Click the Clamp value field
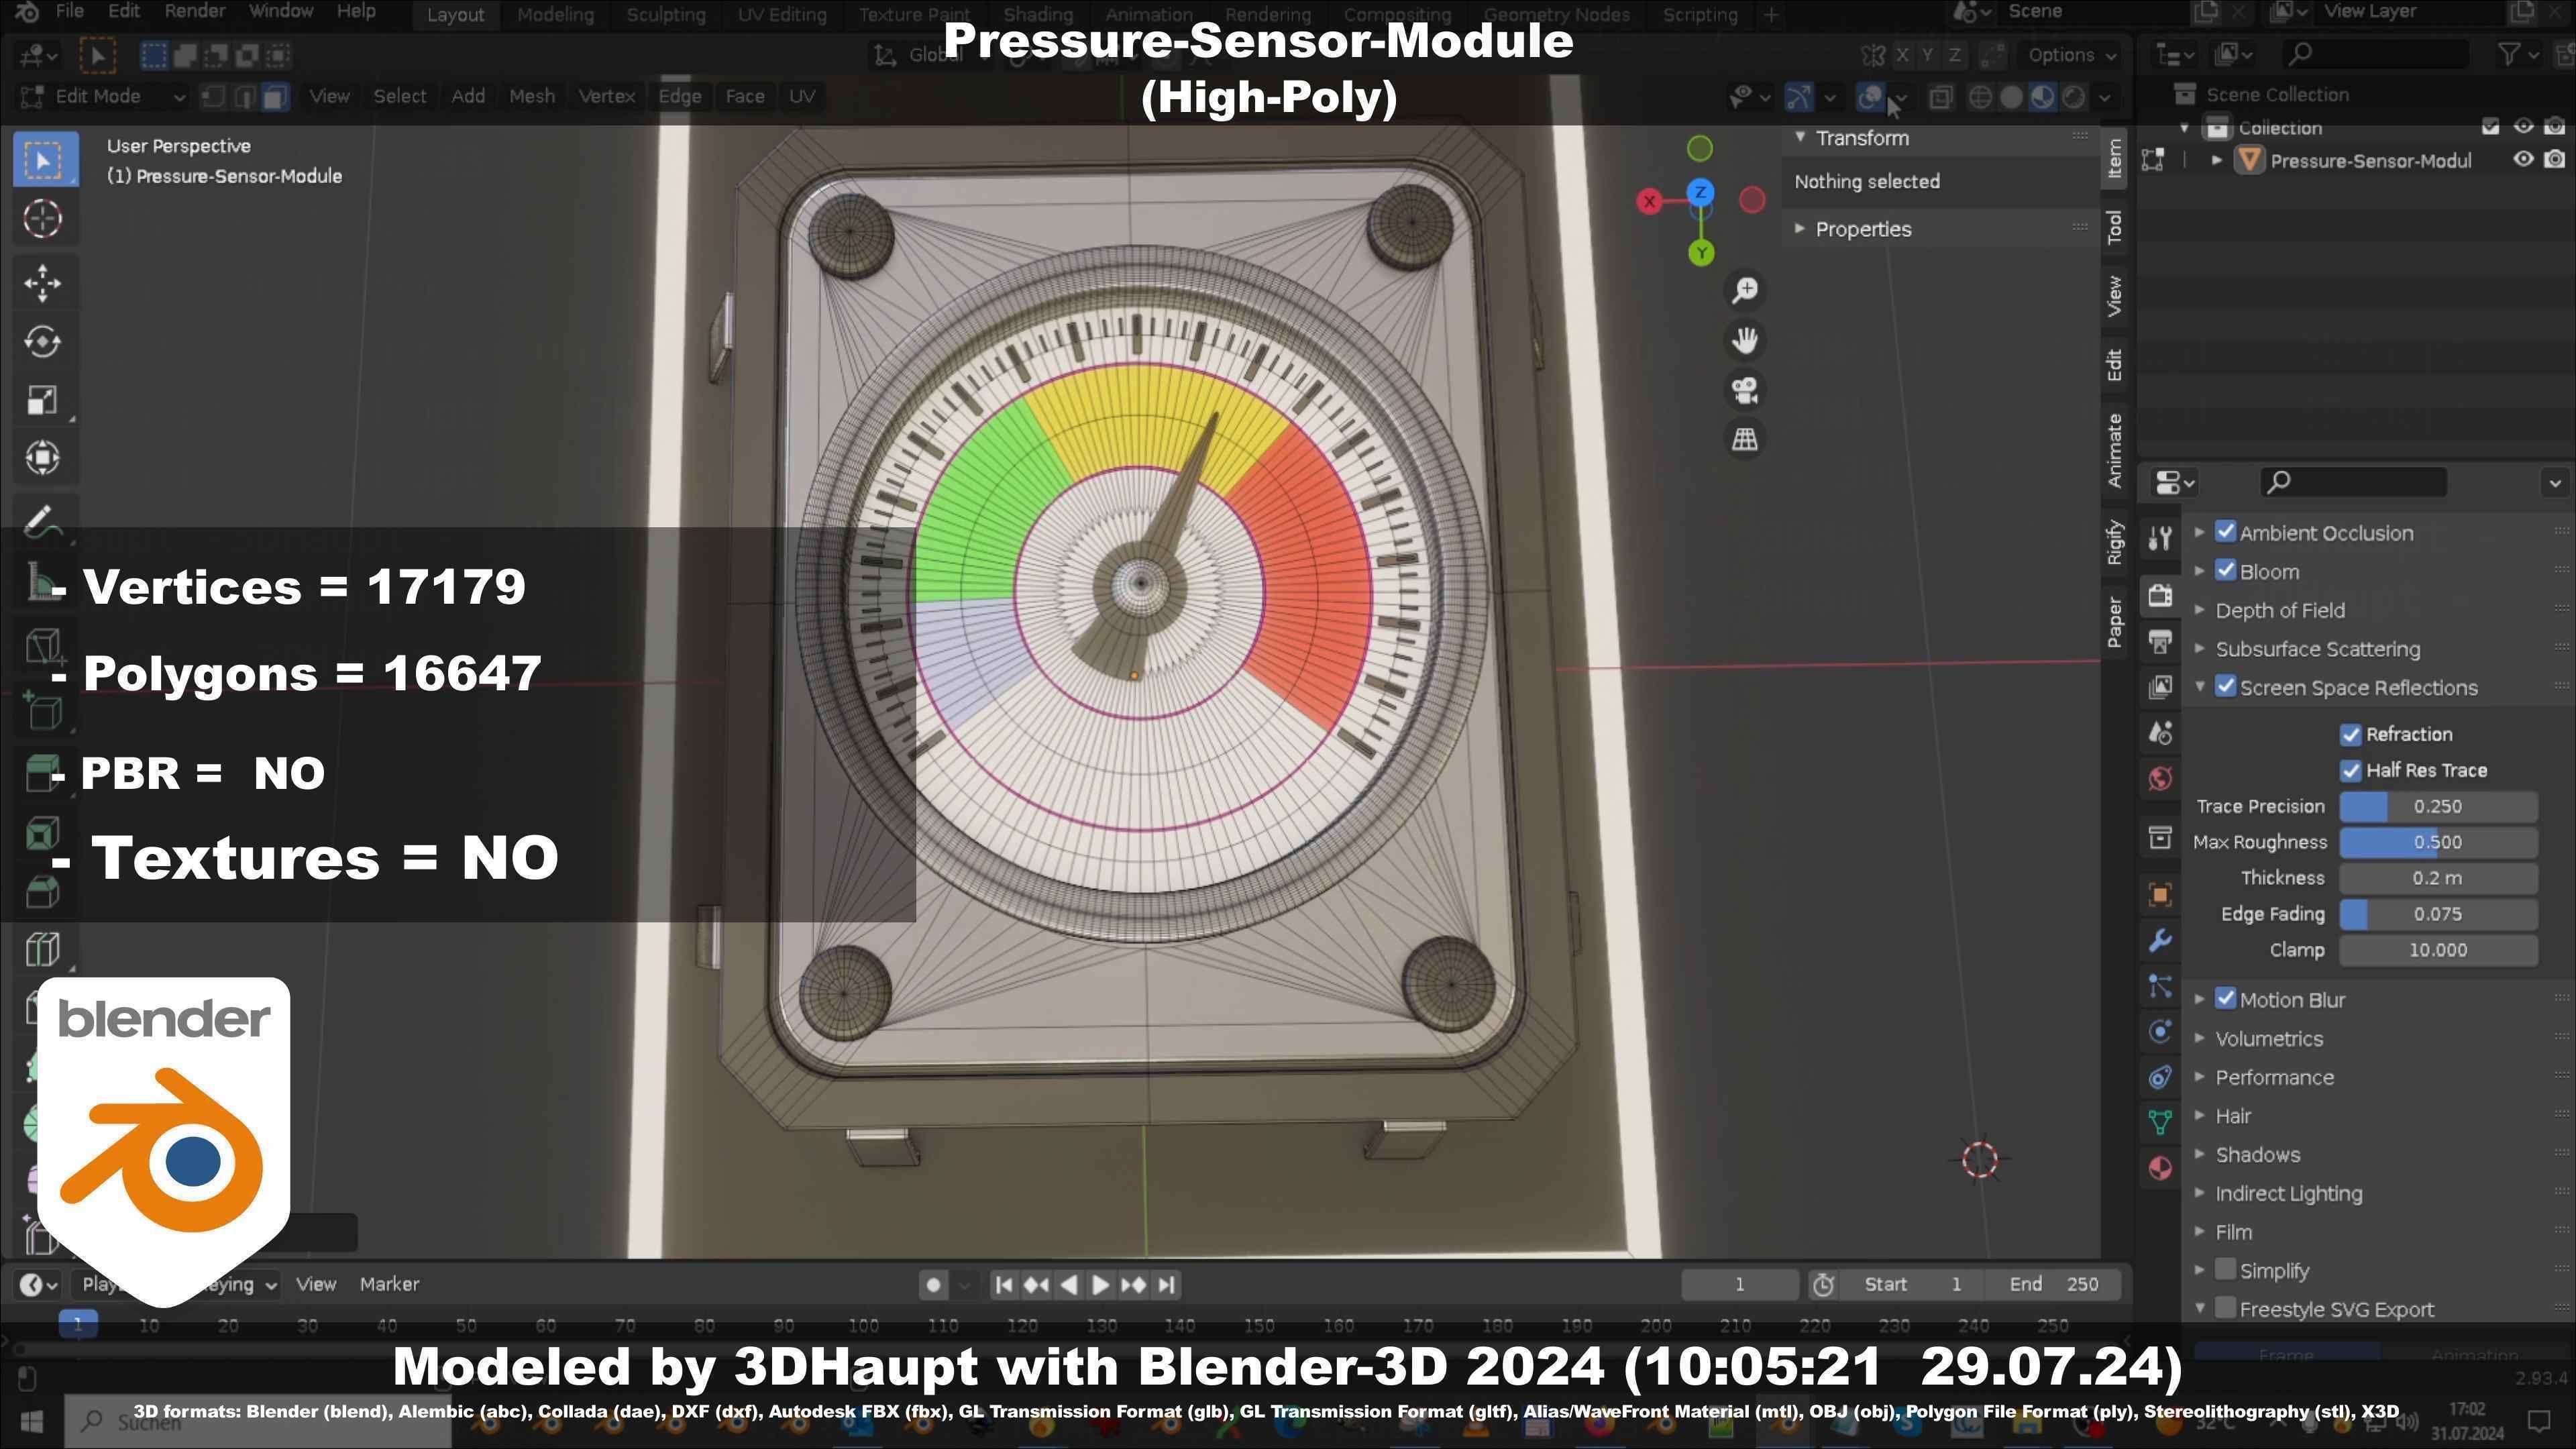2576x1449 pixels. (x=2438, y=951)
